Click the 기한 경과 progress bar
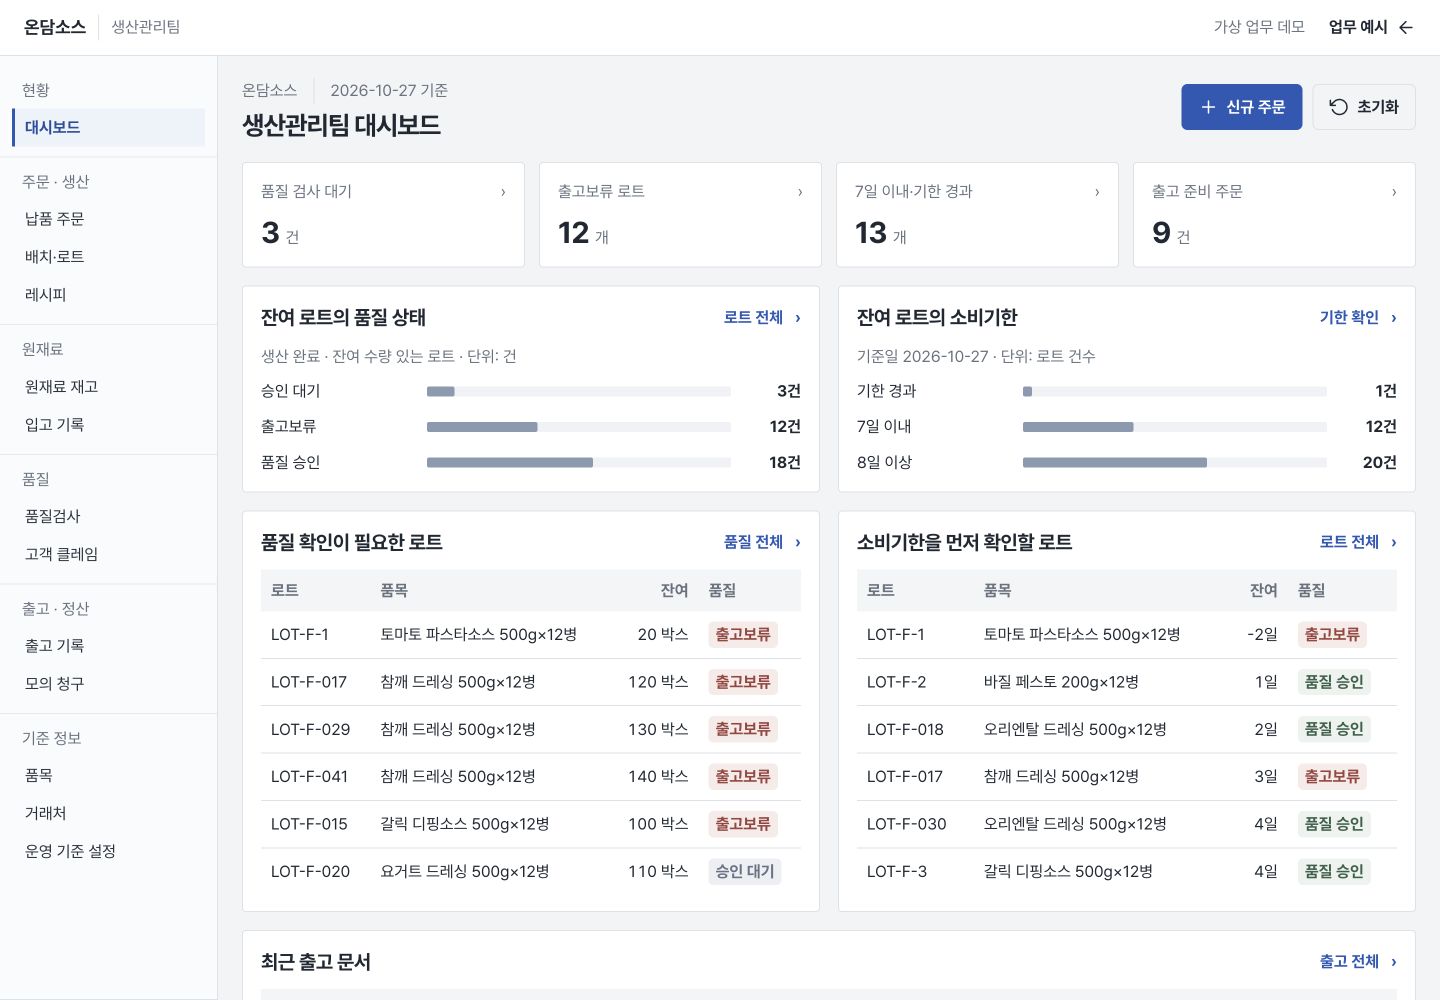Viewport: 1440px width, 1000px height. tap(1175, 392)
